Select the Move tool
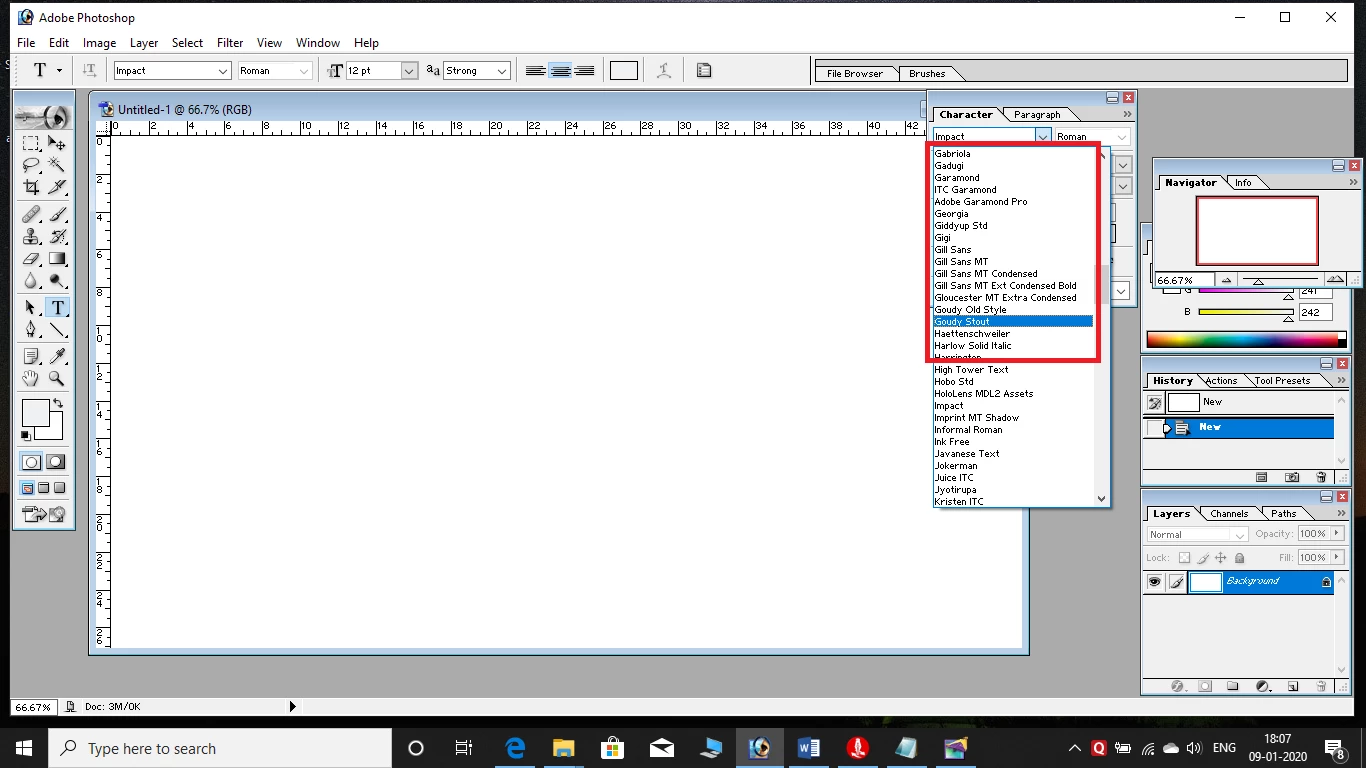Screen dimensions: 1366x768 coord(57,144)
